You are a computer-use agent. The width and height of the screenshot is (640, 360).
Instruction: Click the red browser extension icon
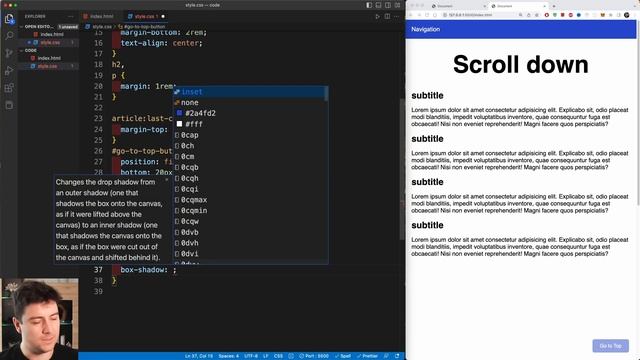(547, 15)
